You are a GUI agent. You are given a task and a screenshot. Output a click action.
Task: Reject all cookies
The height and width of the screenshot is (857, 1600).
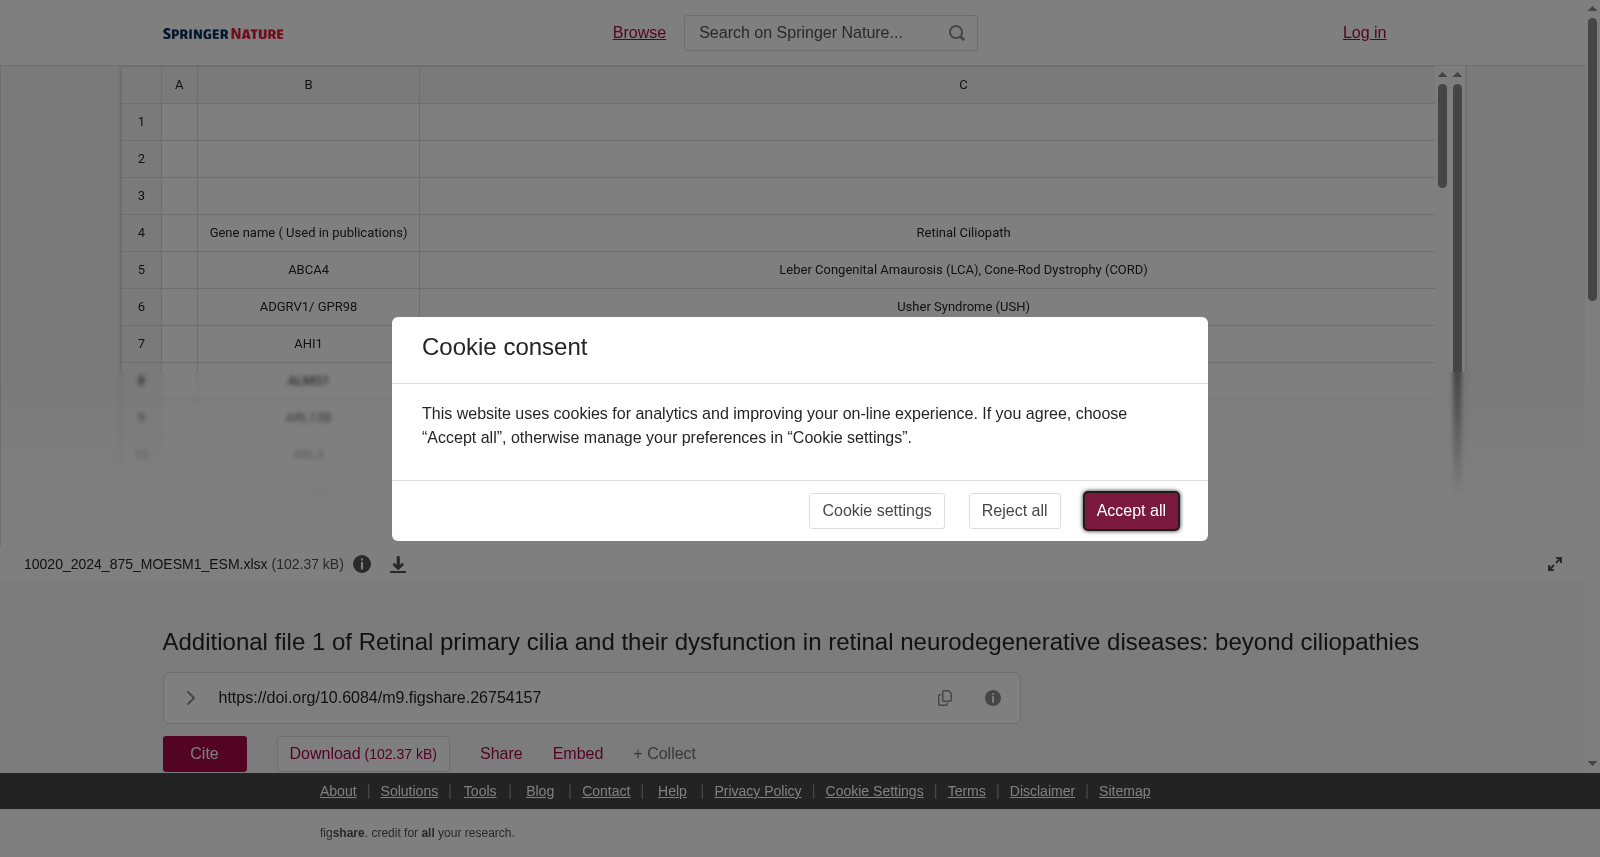(1014, 511)
